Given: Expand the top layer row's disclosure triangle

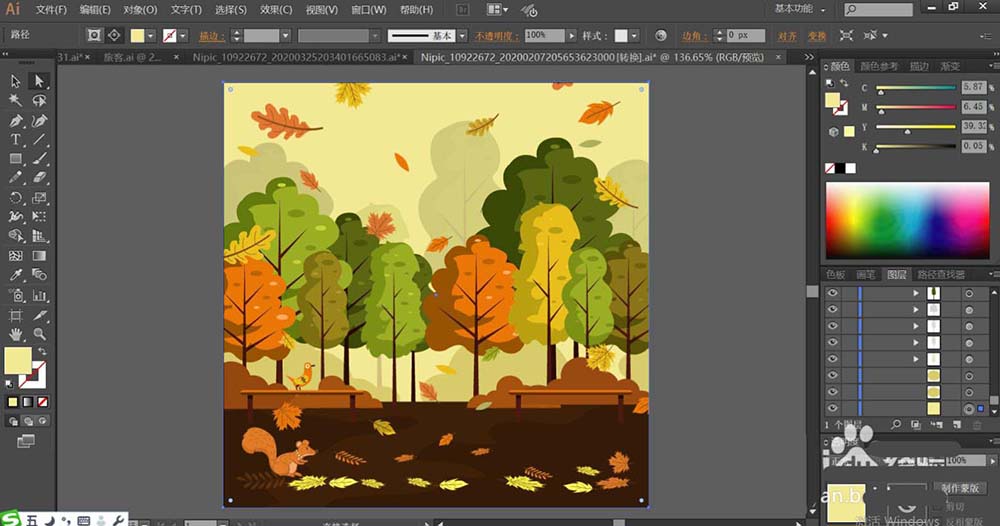Looking at the screenshot, I should pyautogui.click(x=916, y=293).
